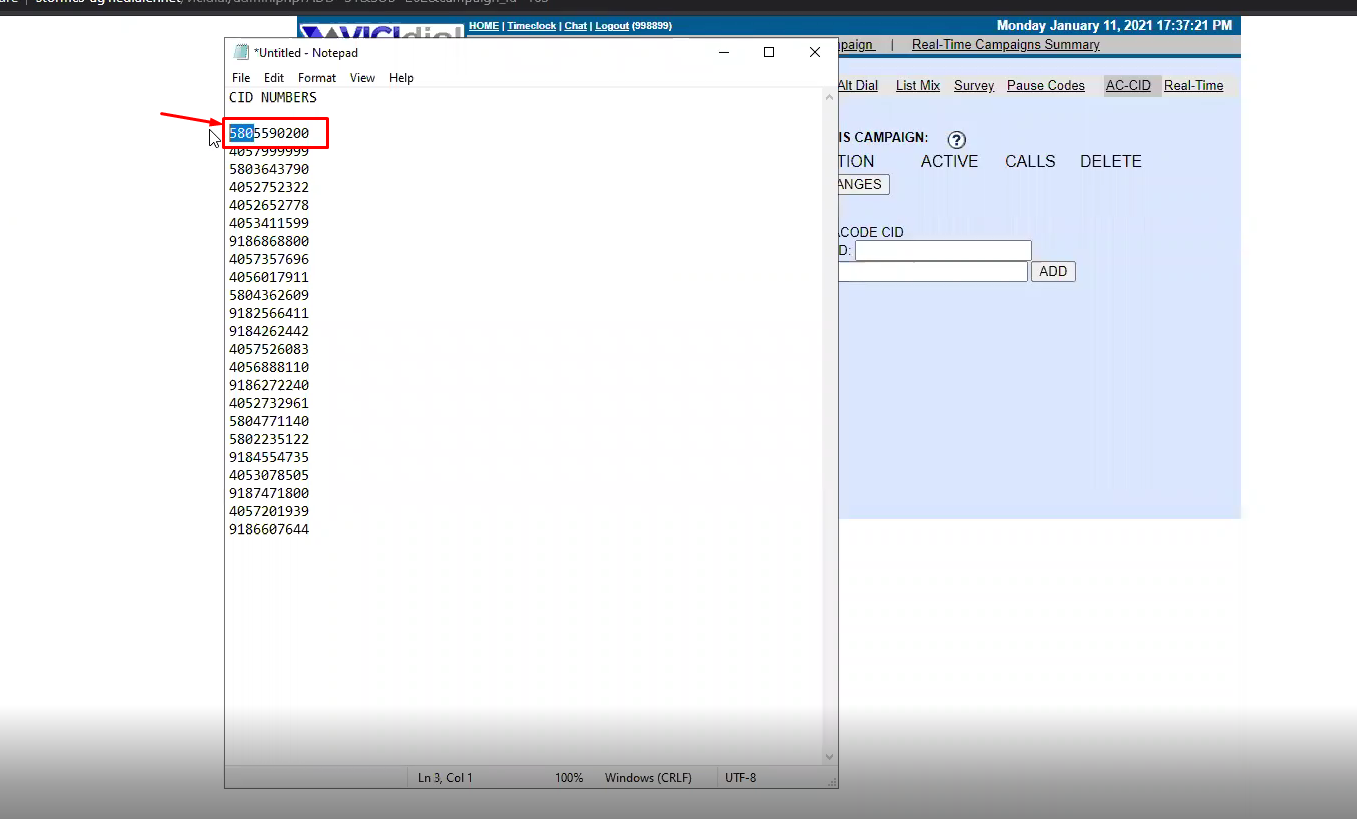The image size is (1357, 819).
Task: Click the ADD button
Action: pos(1053,271)
